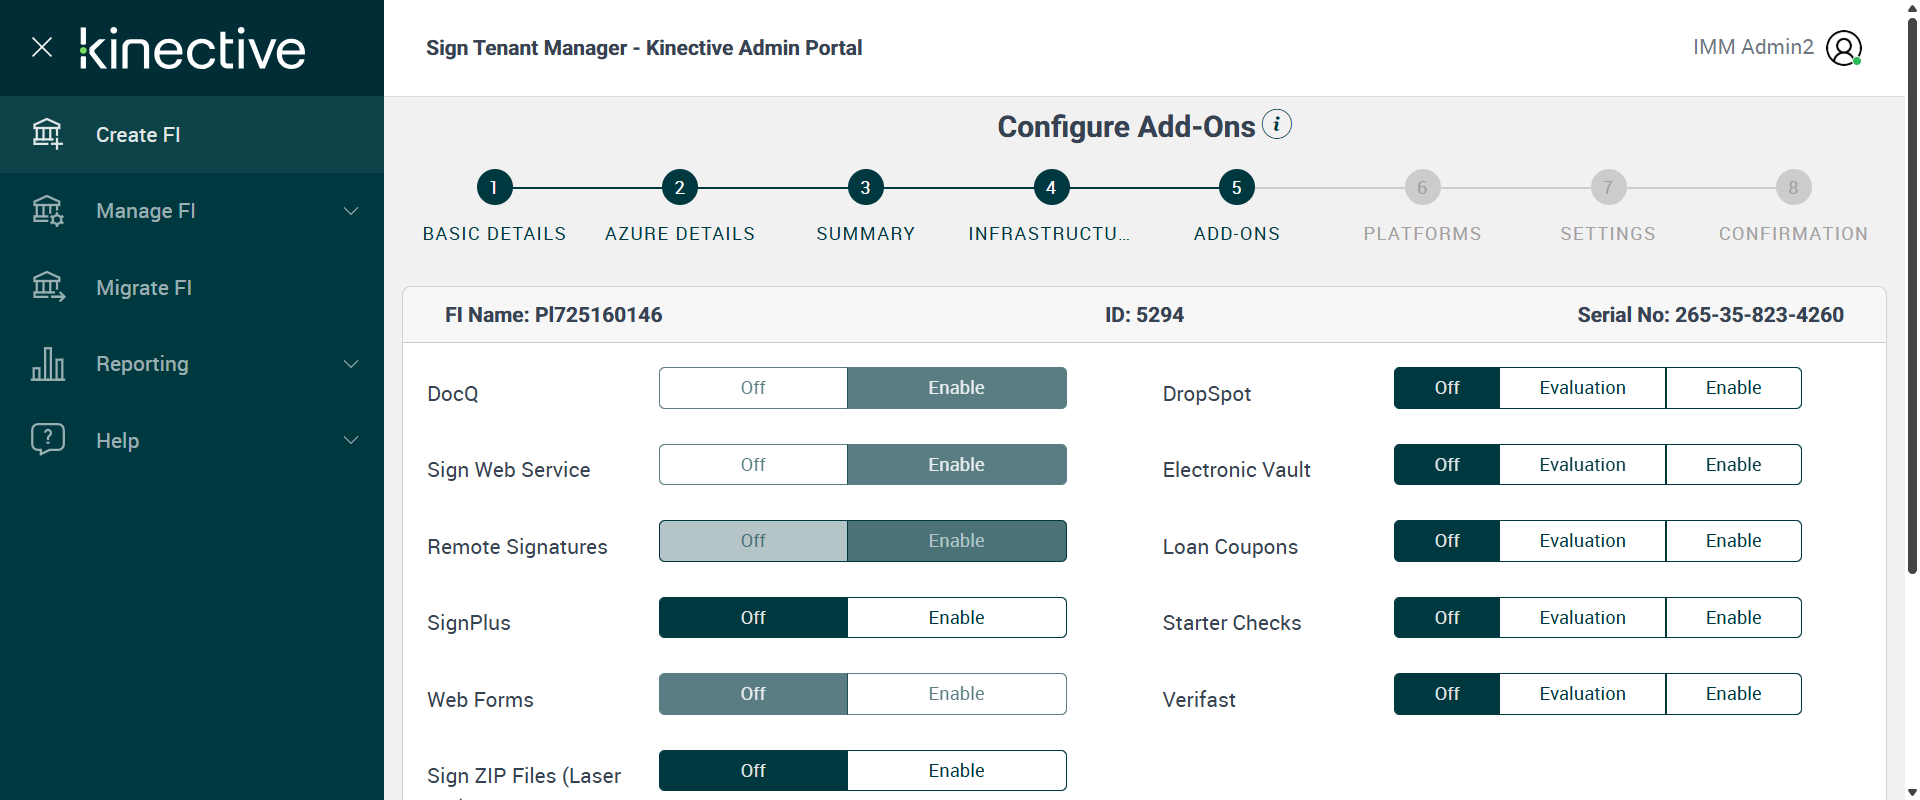Click the Manage FI bank gear icon
This screenshot has width=1920, height=800.
[47, 211]
